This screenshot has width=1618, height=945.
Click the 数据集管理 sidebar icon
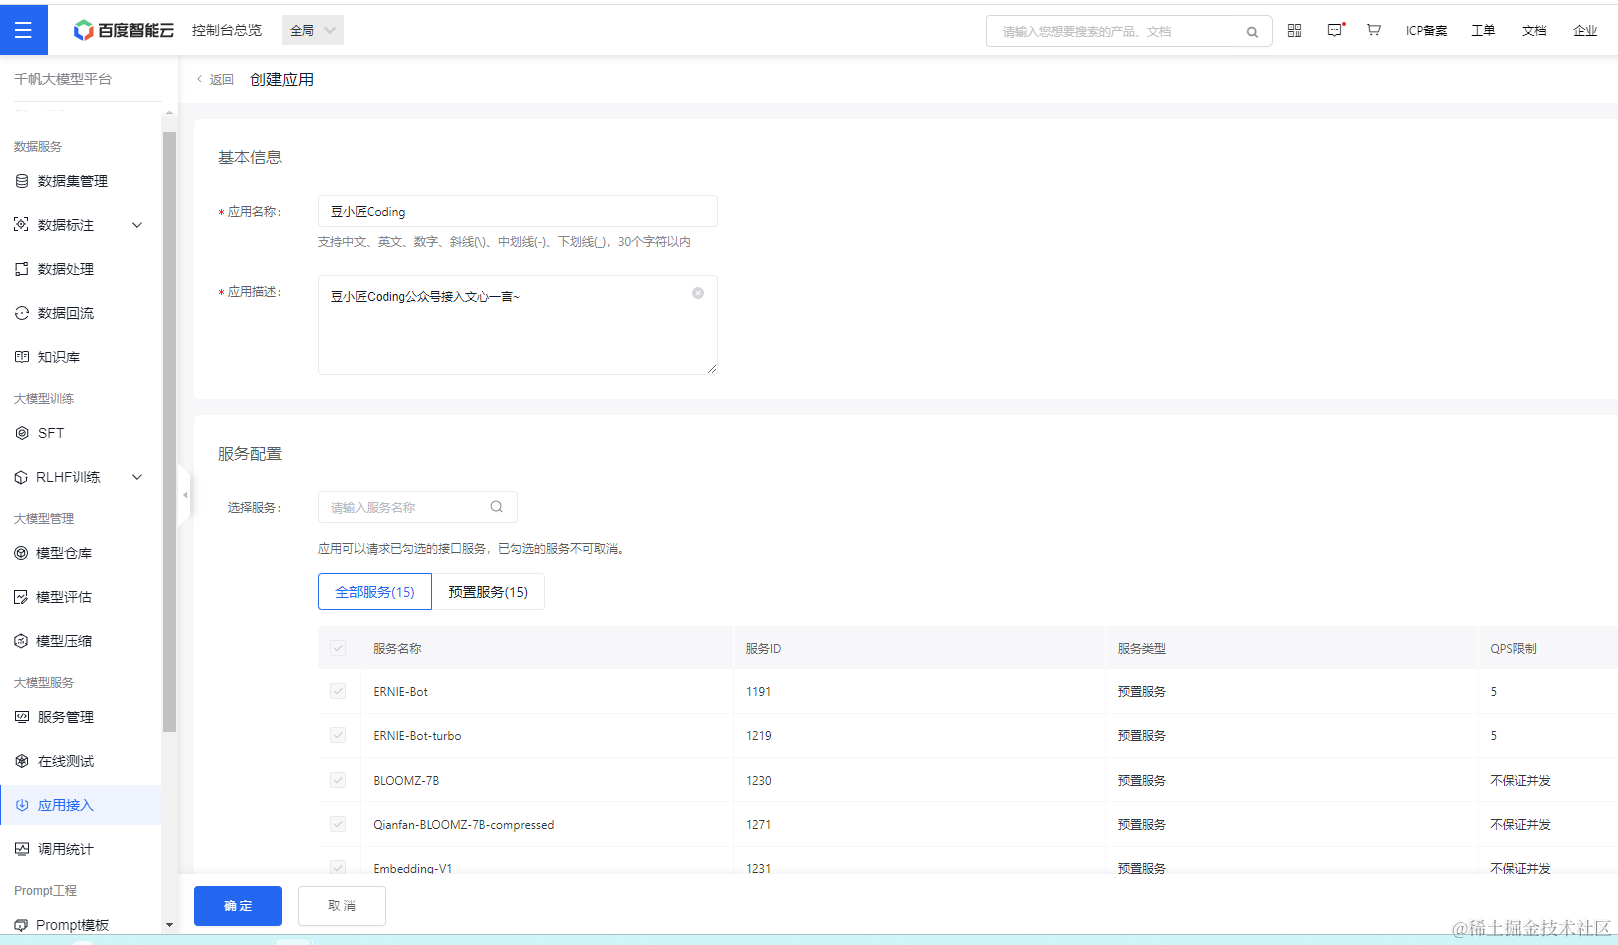point(22,181)
